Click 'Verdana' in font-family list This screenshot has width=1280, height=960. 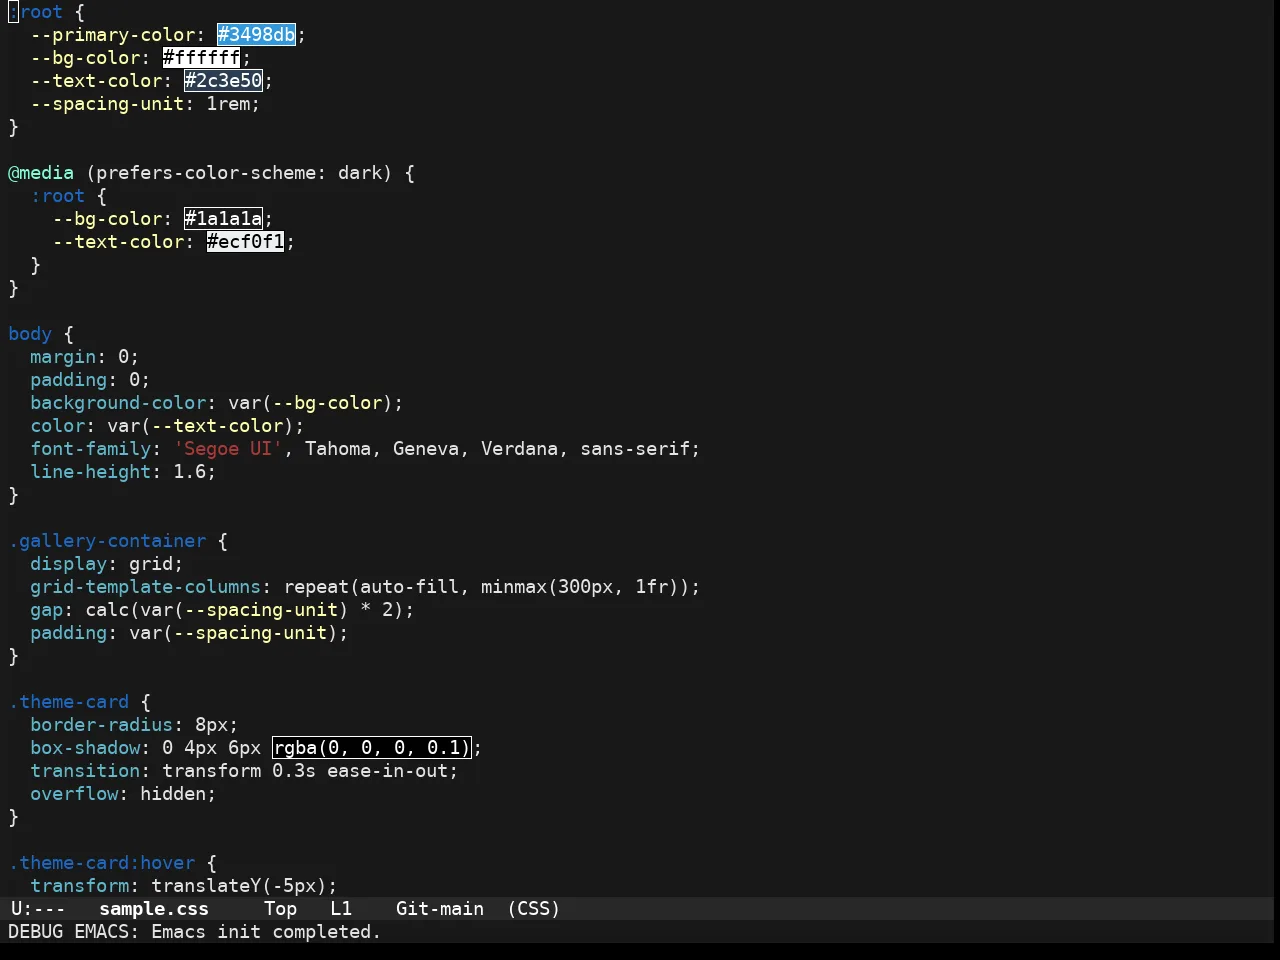pos(519,449)
